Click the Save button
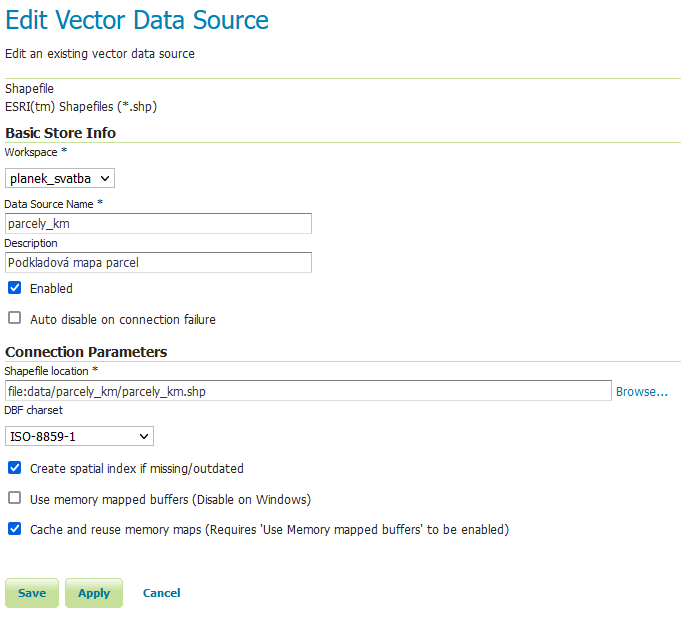 [x=32, y=593]
